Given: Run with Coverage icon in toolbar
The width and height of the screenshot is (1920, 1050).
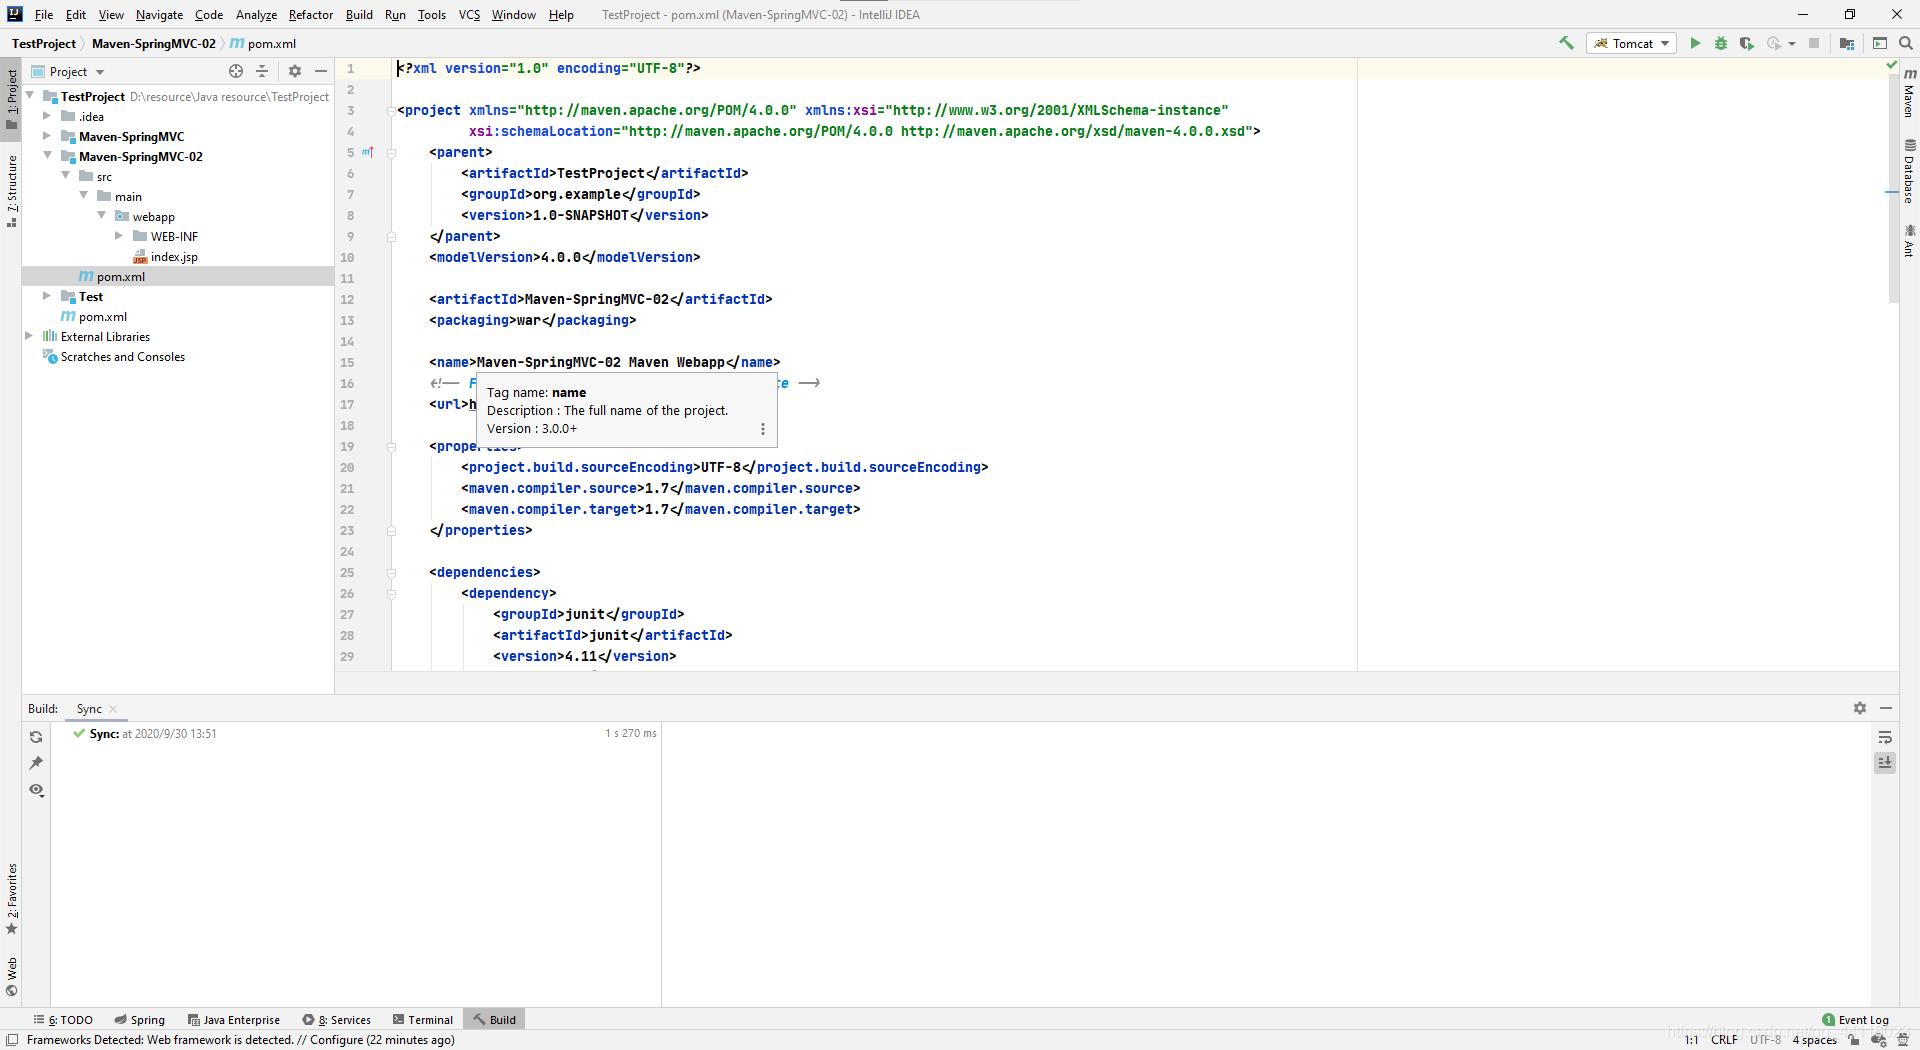Looking at the screenshot, I should pos(1746,43).
